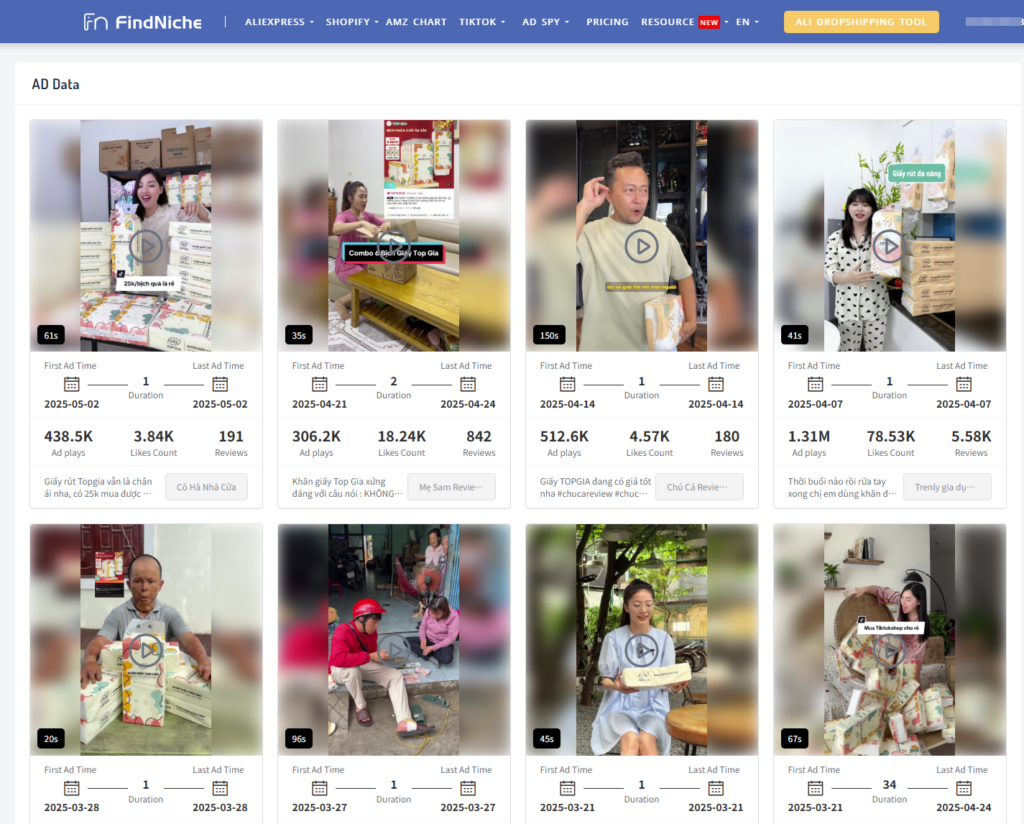Play the 150s Chú Cá Review video

point(641,246)
